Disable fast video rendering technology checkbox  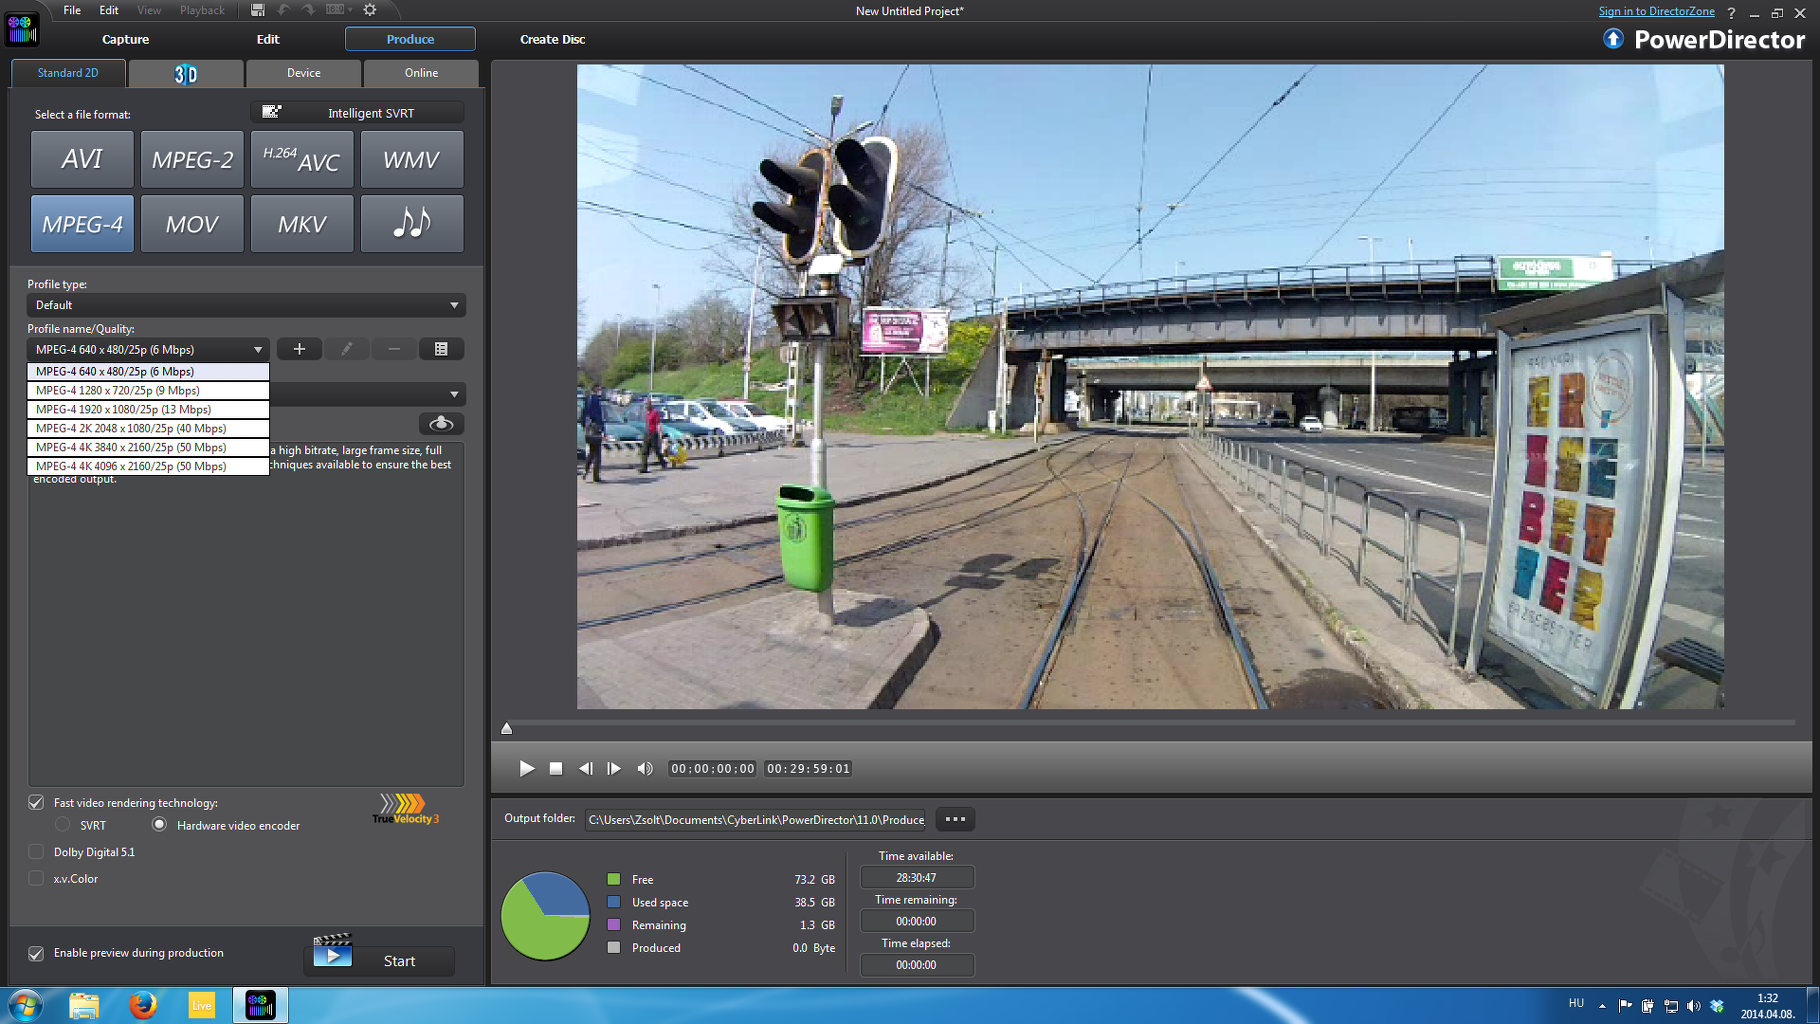click(x=36, y=803)
